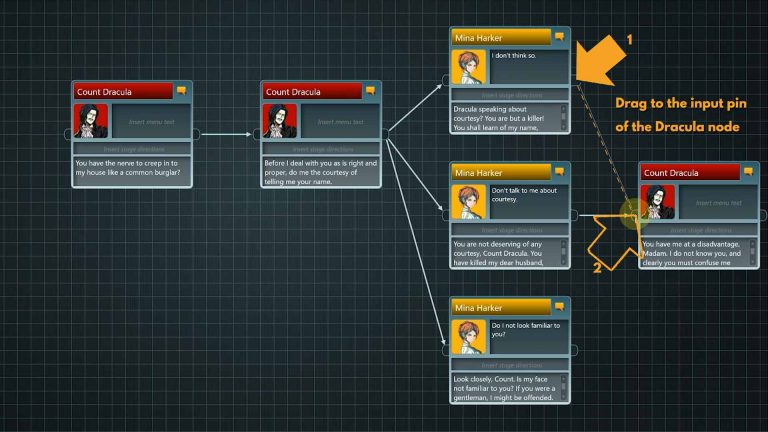This screenshot has height=432, width=768.
Task: Click dialogue 'Before I deal with you as is right'
Action: pos(321,171)
